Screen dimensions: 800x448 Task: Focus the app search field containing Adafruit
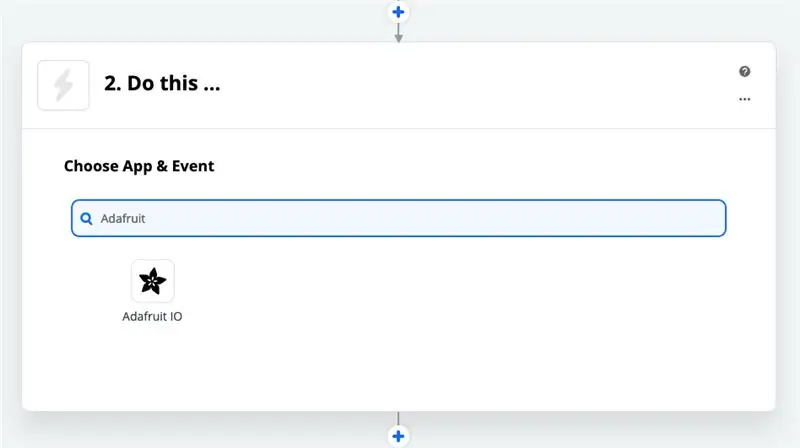click(x=398, y=218)
